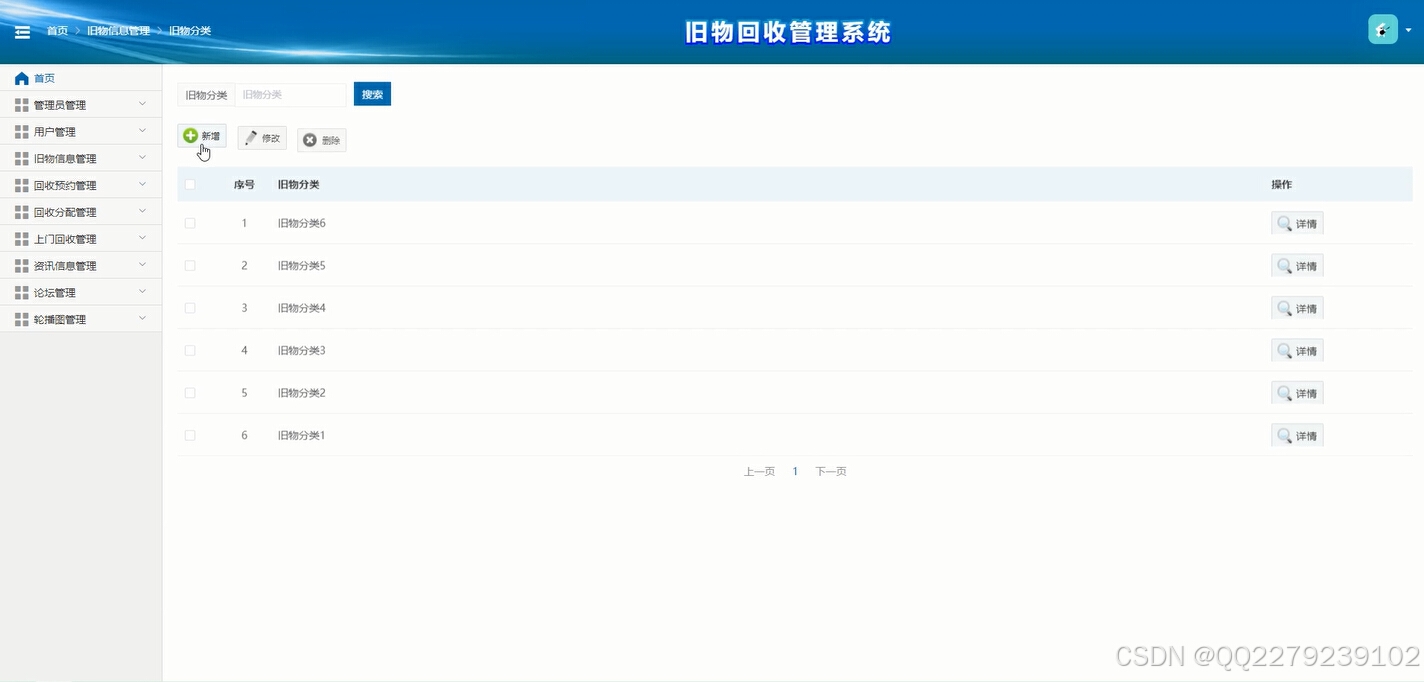Image resolution: width=1424 pixels, height=682 pixels.
Task: Go to 下一页 in pagination
Action: click(x=830, y=471)
